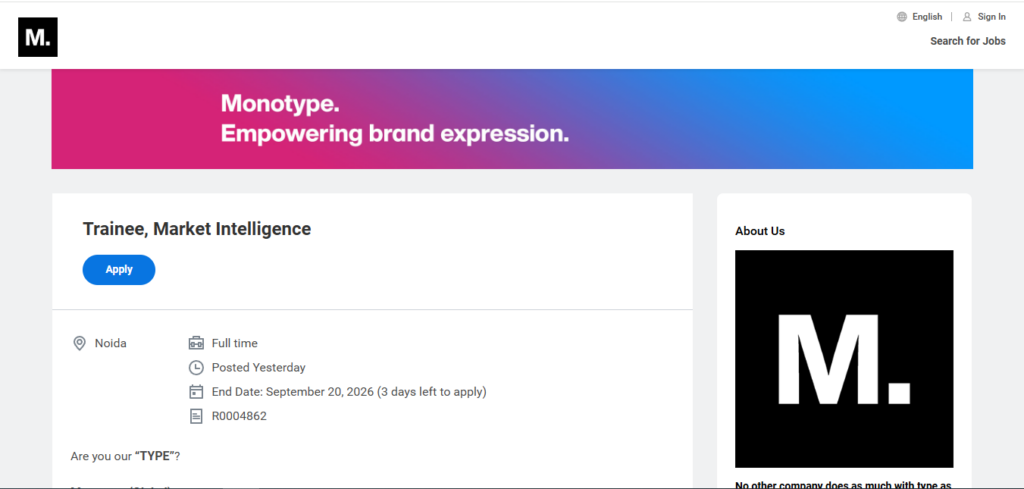Click the Sign In person icon
This screenshot has width=1024, height=489.
(x=967, y=17)
